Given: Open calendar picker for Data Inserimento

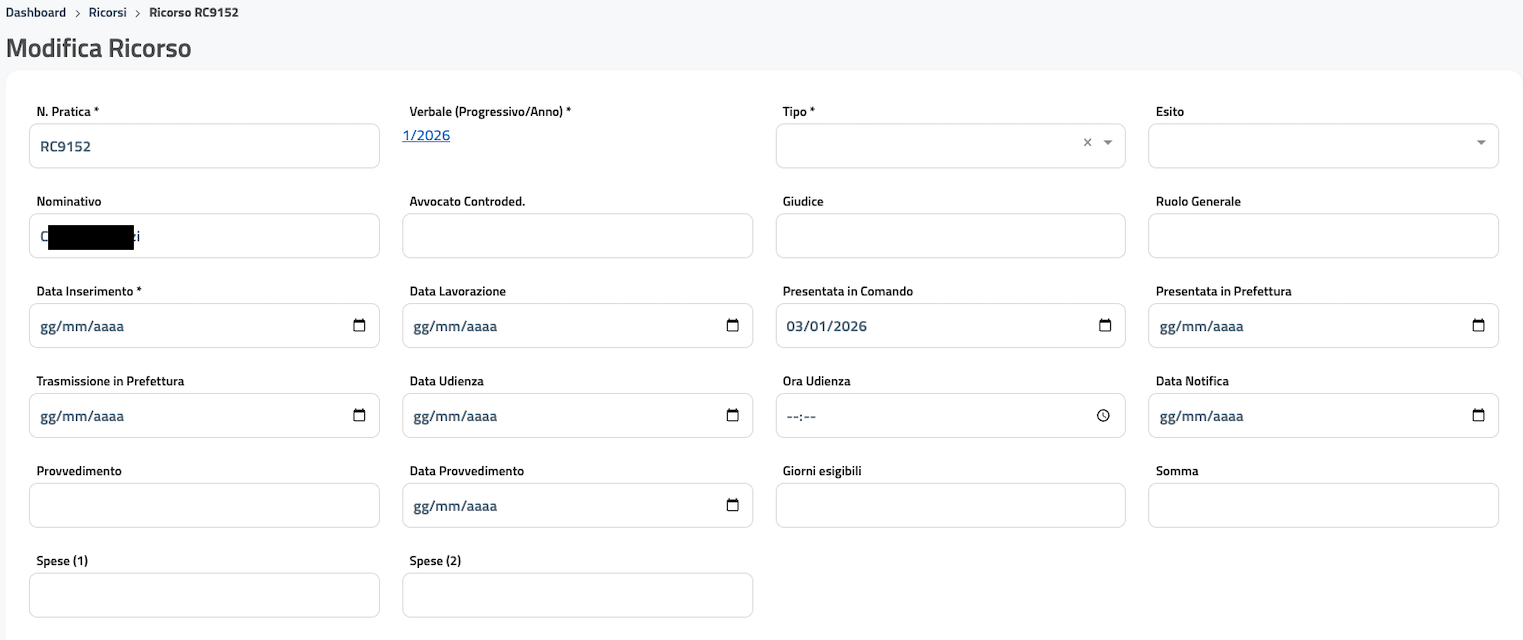Looking at the screenshot, I should tap(359, 326).
